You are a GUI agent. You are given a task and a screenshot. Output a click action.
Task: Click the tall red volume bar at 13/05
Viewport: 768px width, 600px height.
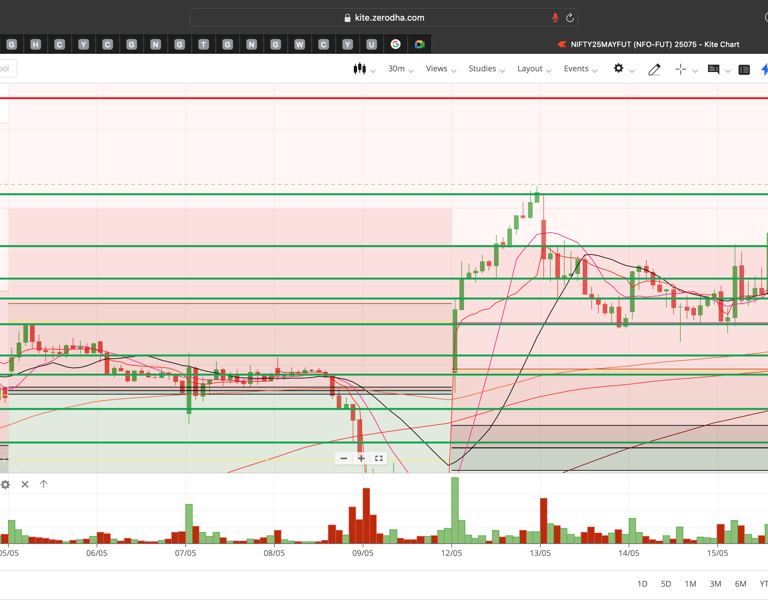click(x=543, y=521)
